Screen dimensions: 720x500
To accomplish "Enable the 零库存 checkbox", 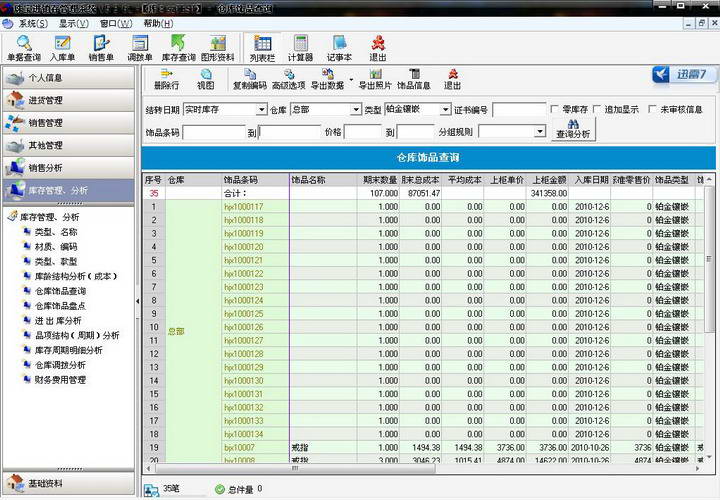I will click(555, 109).
